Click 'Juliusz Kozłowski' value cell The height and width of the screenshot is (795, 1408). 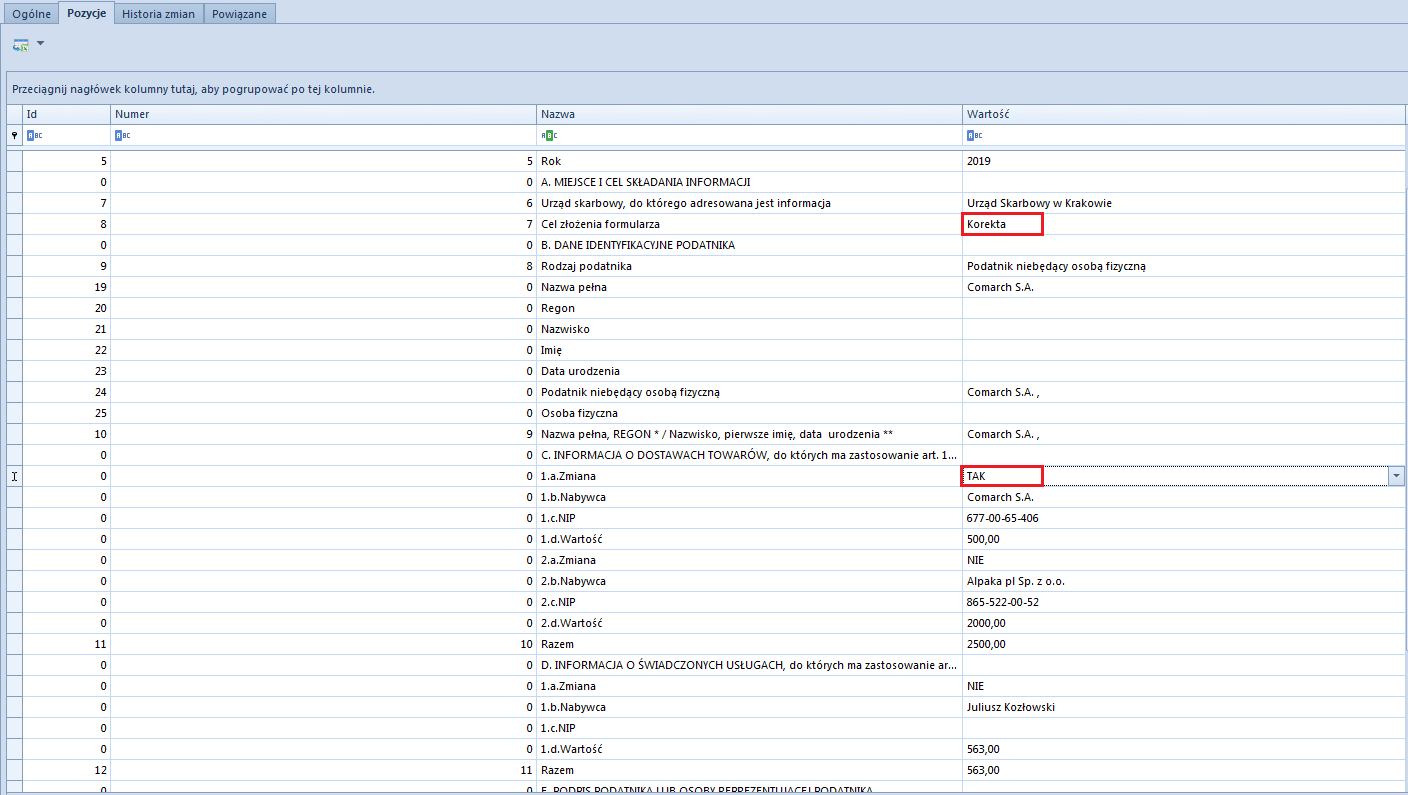click(x=1184, y=707)
